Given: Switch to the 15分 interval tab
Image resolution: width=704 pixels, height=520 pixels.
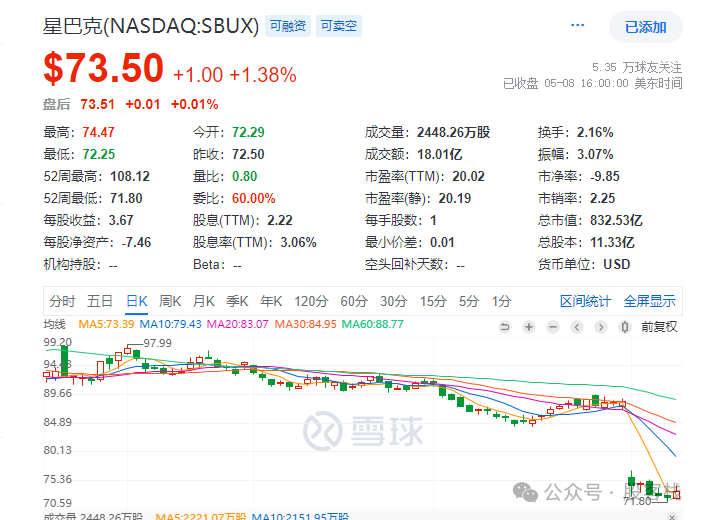Looking at the screenshot, I should point(433,301).
